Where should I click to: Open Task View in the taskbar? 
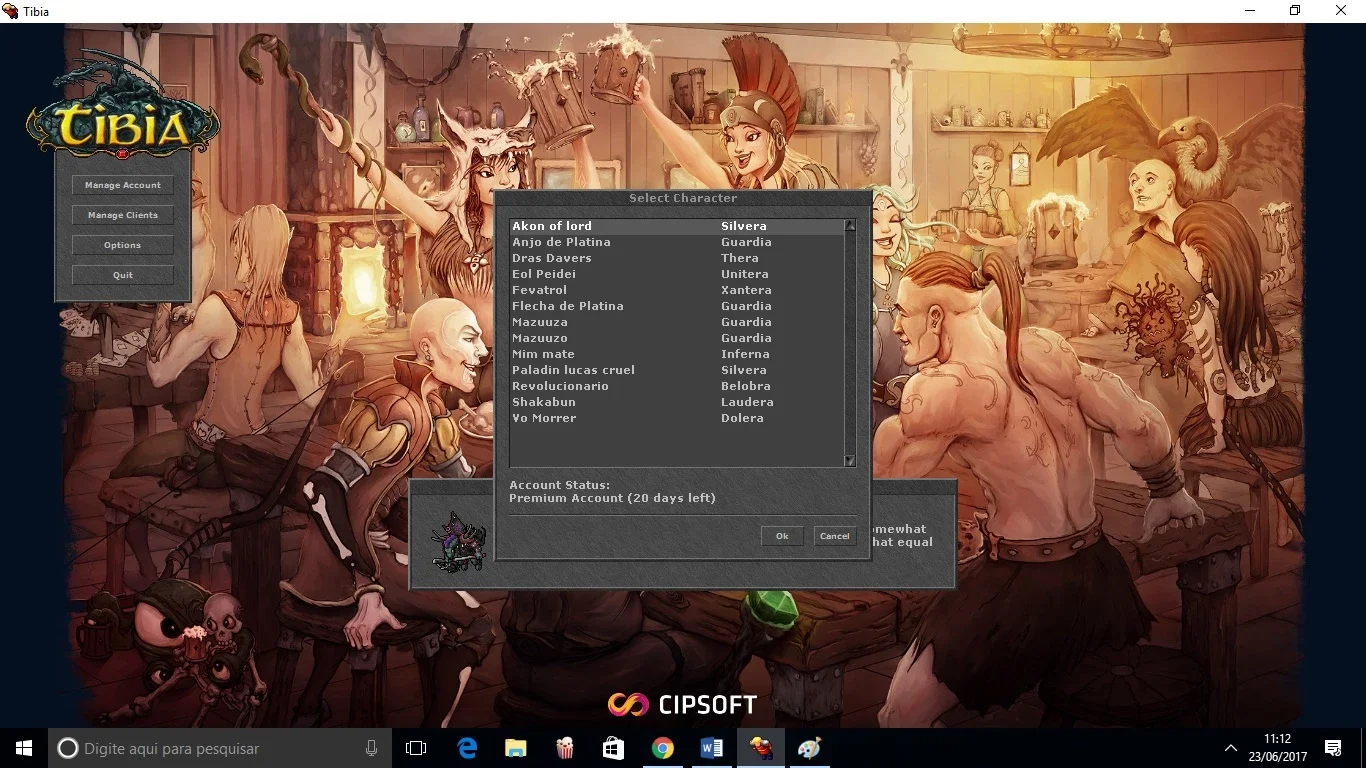point(416,748)
